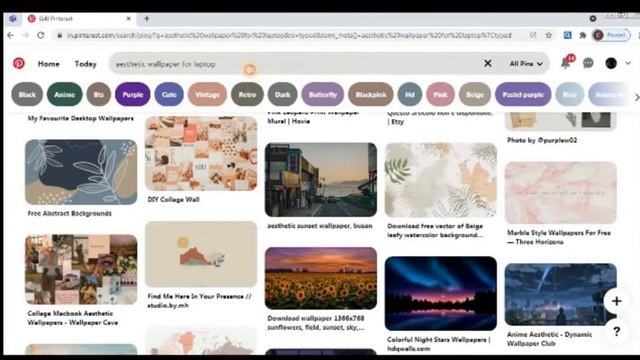This screenshot has width=640, height=360.
Task: Go to Home in Pinterest header
Action: click(x=49, y=64)
